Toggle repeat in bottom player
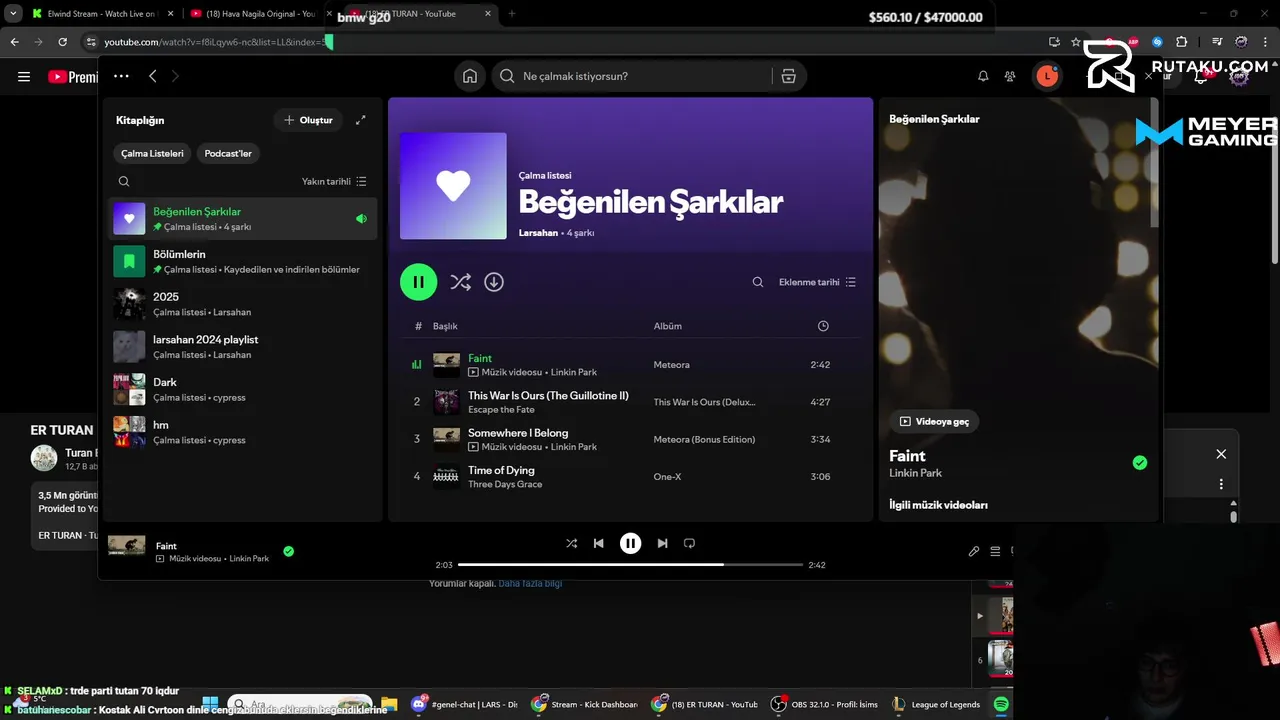The width and height of the screenshot is (1280, 720). [x=689, y=543]
